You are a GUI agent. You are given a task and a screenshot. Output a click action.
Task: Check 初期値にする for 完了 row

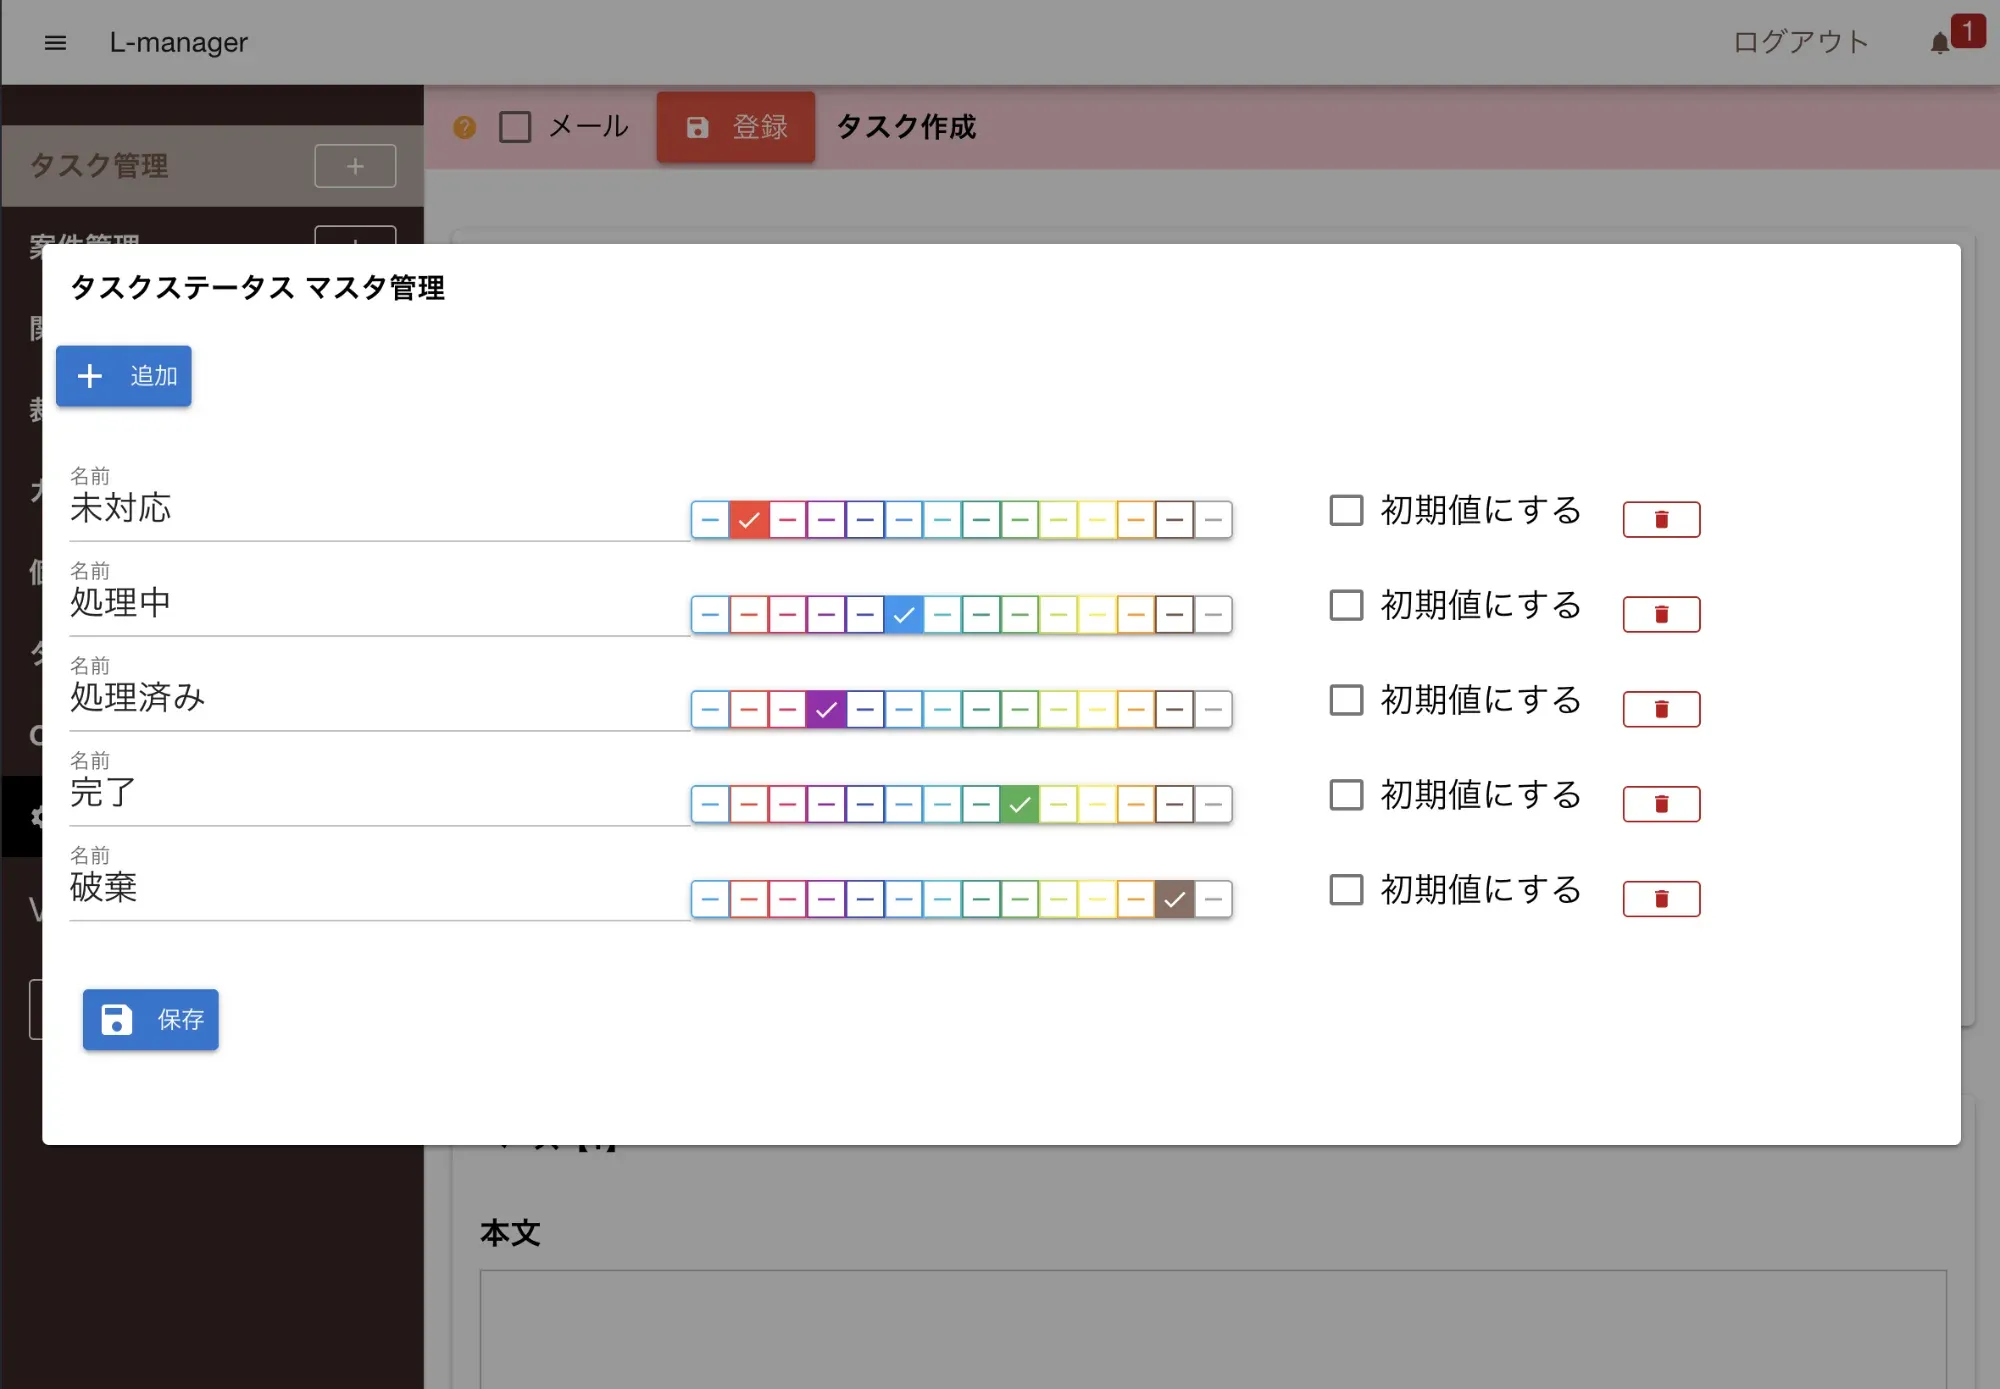(x=1346, y=795)
